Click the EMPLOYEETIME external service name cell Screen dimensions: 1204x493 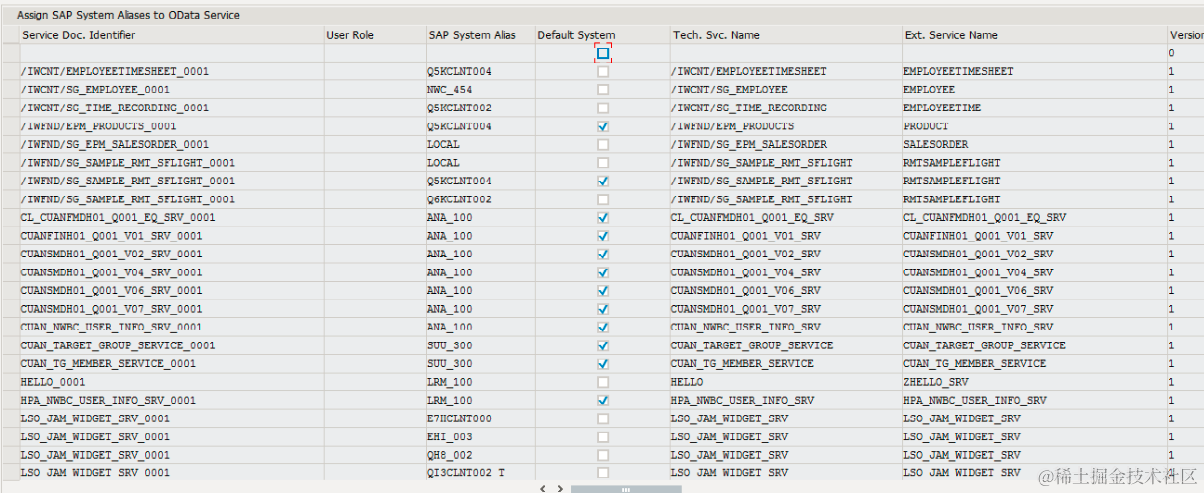(1034, 108)
